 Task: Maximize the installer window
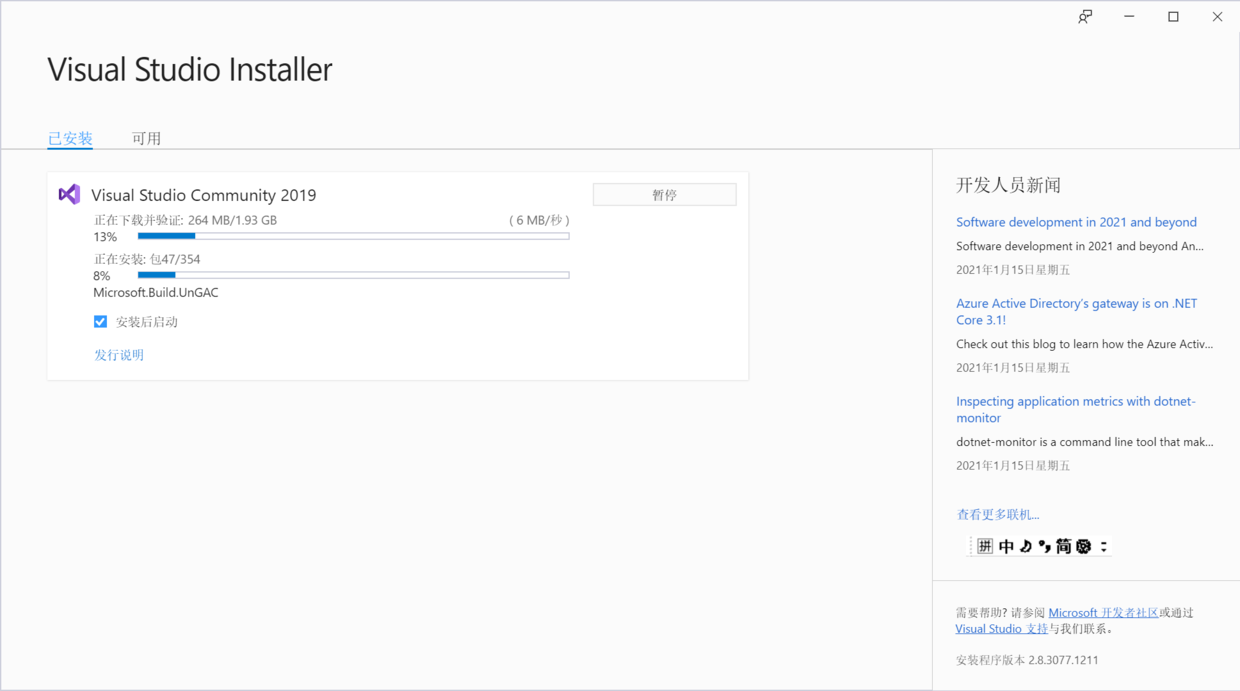click(1173, 17)
